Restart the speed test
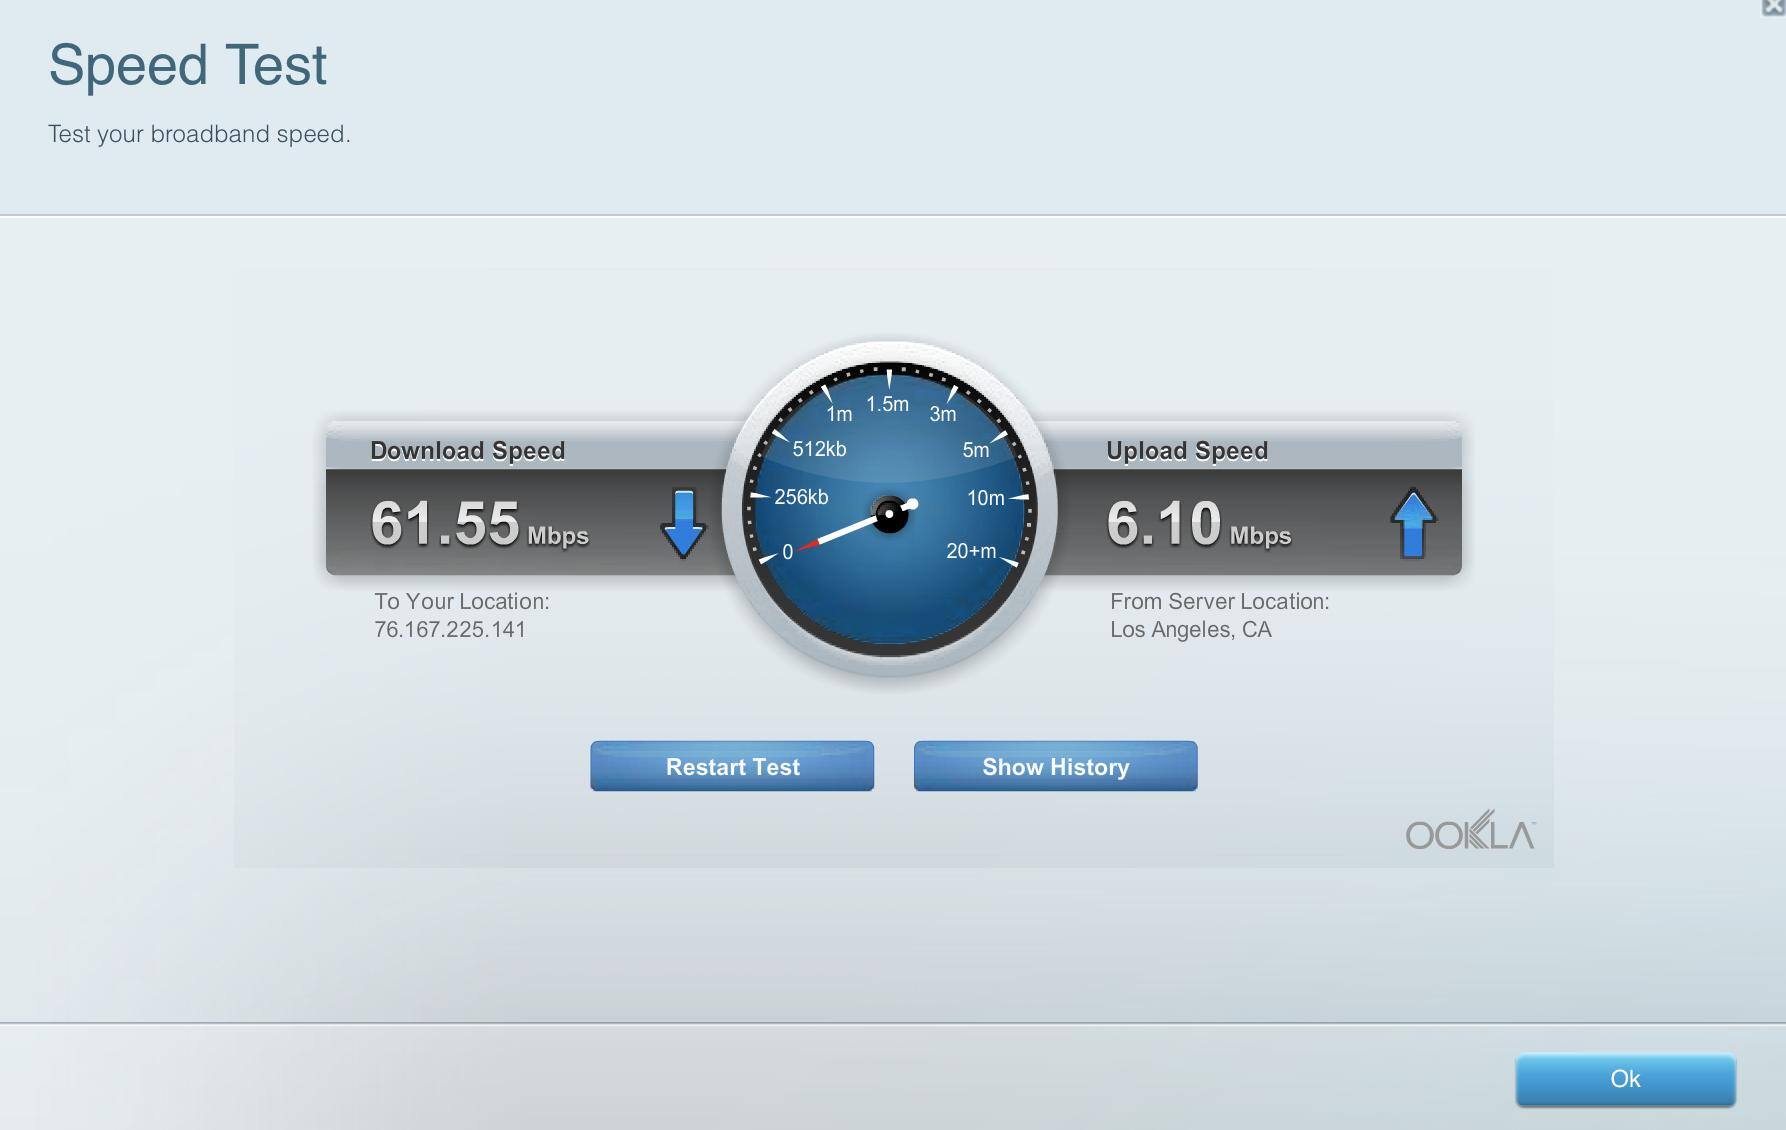Viewport: 1786px width, 1130px height. pos(732,767)
